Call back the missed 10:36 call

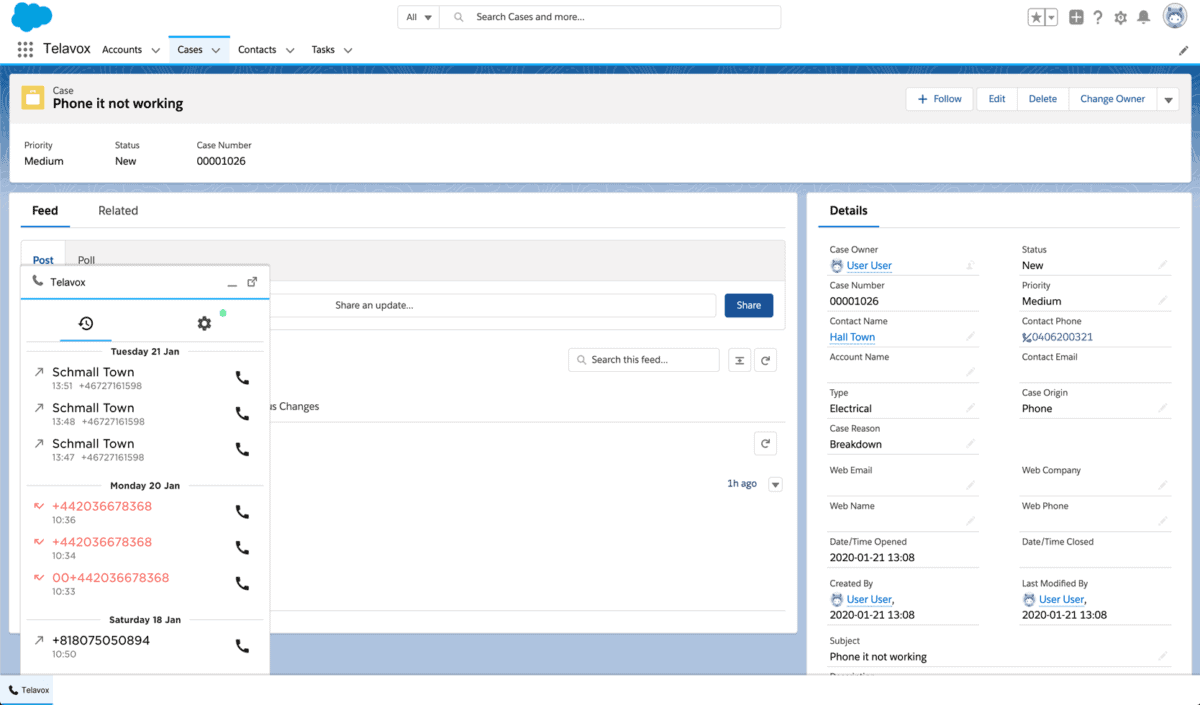(x=242, y=512)
